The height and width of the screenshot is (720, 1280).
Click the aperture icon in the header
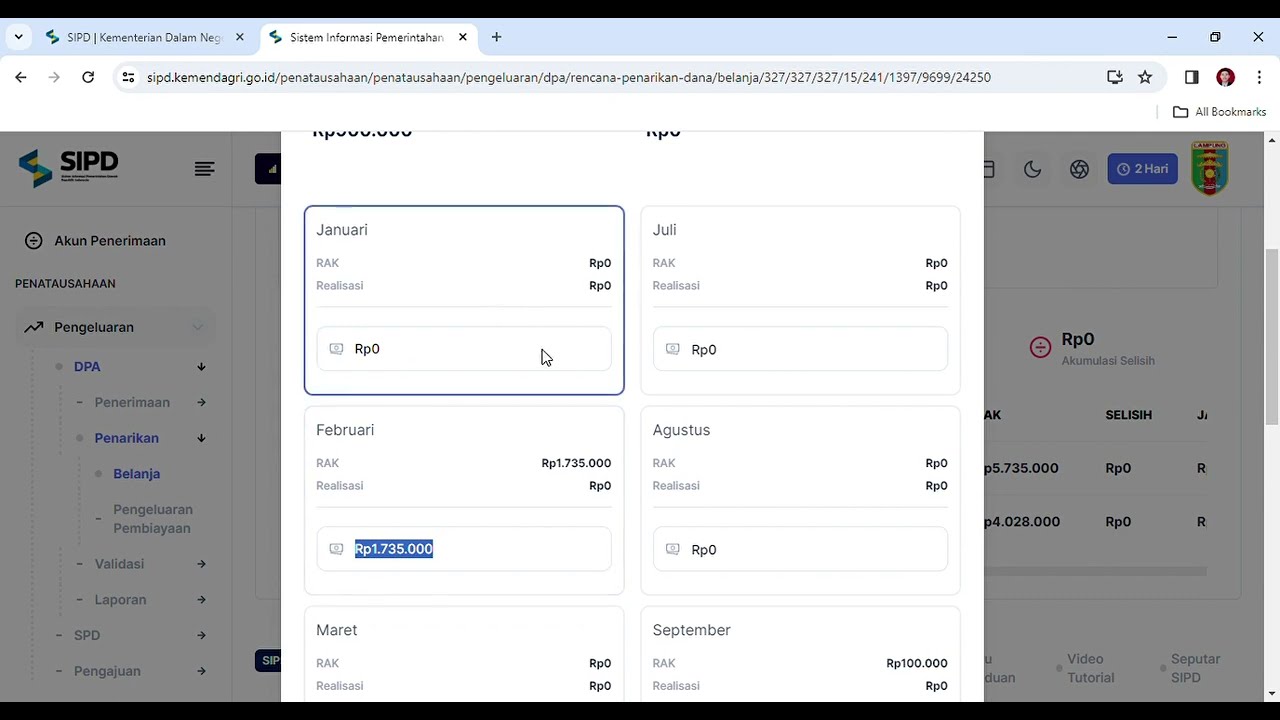(1079, 169)
